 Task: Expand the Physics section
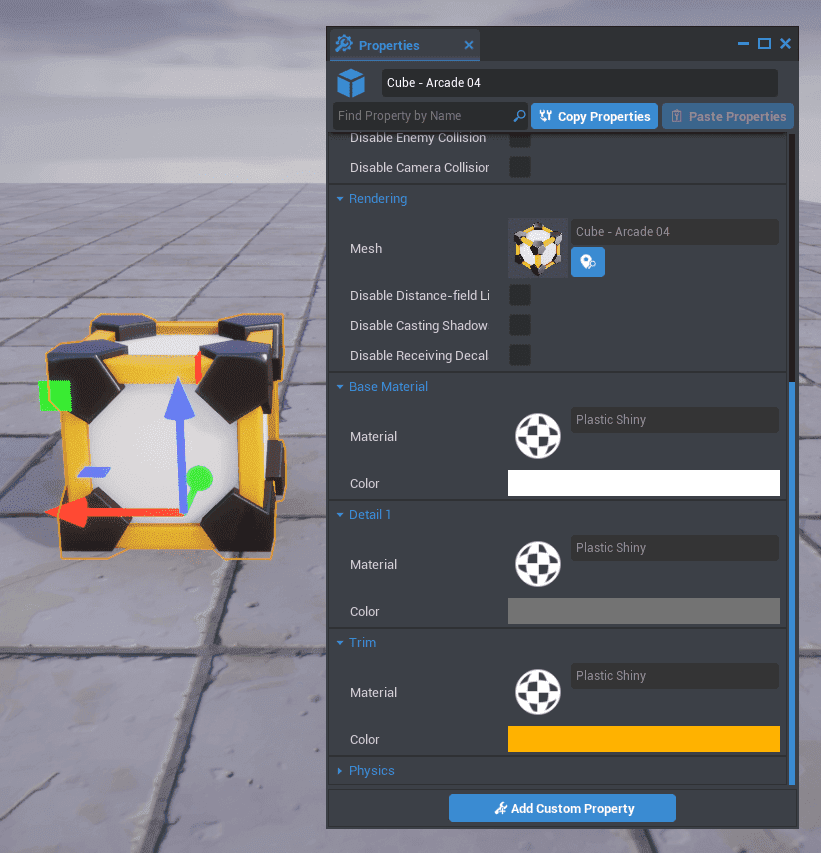click(x=371, y=771)
